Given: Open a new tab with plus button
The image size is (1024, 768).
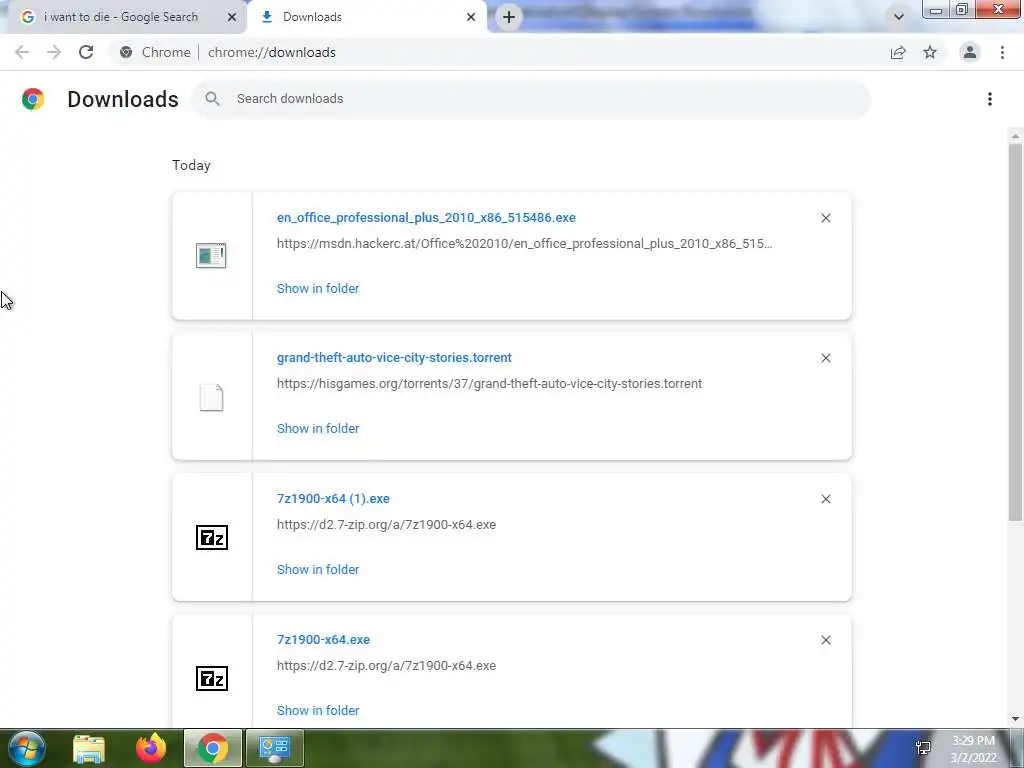Looking at the screenshot, I should click(x=509, y=17).
